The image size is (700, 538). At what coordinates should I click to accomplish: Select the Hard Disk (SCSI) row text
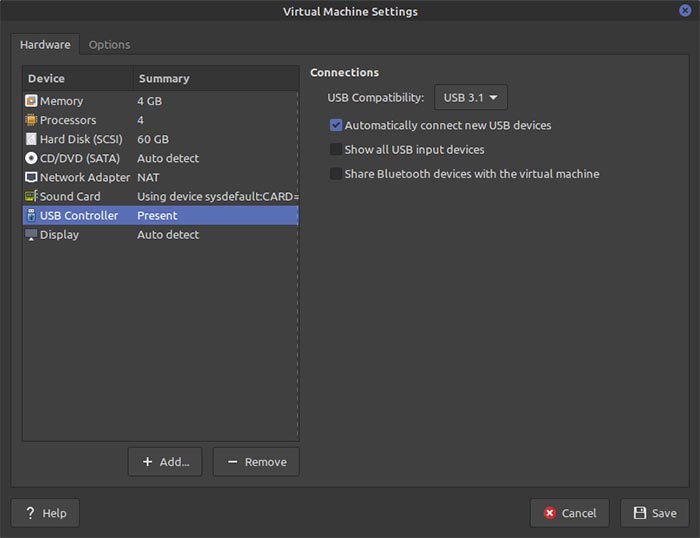pos(81,139)
